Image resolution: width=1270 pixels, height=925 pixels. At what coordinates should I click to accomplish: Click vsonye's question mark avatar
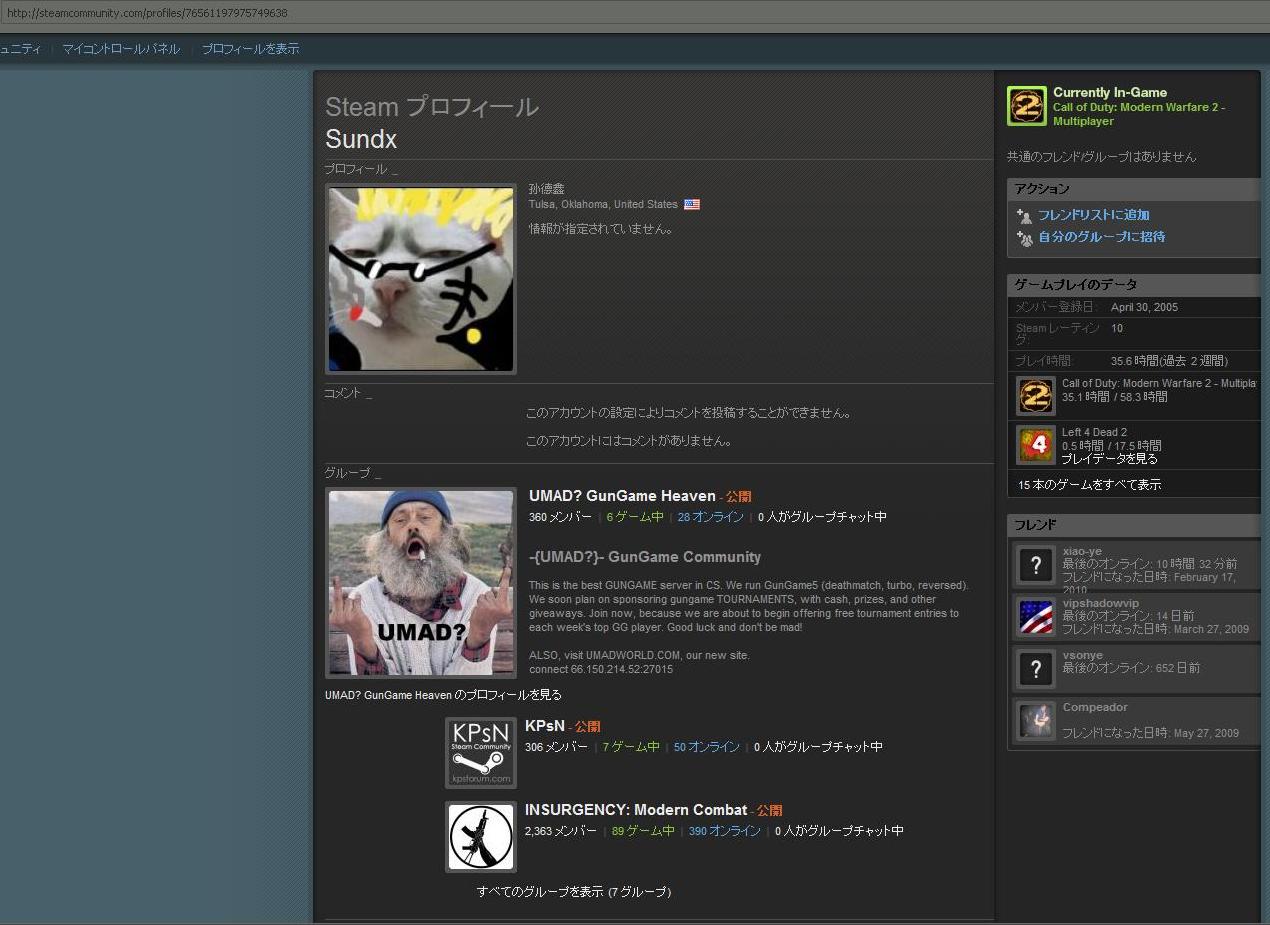click(x=1036, y=669)
